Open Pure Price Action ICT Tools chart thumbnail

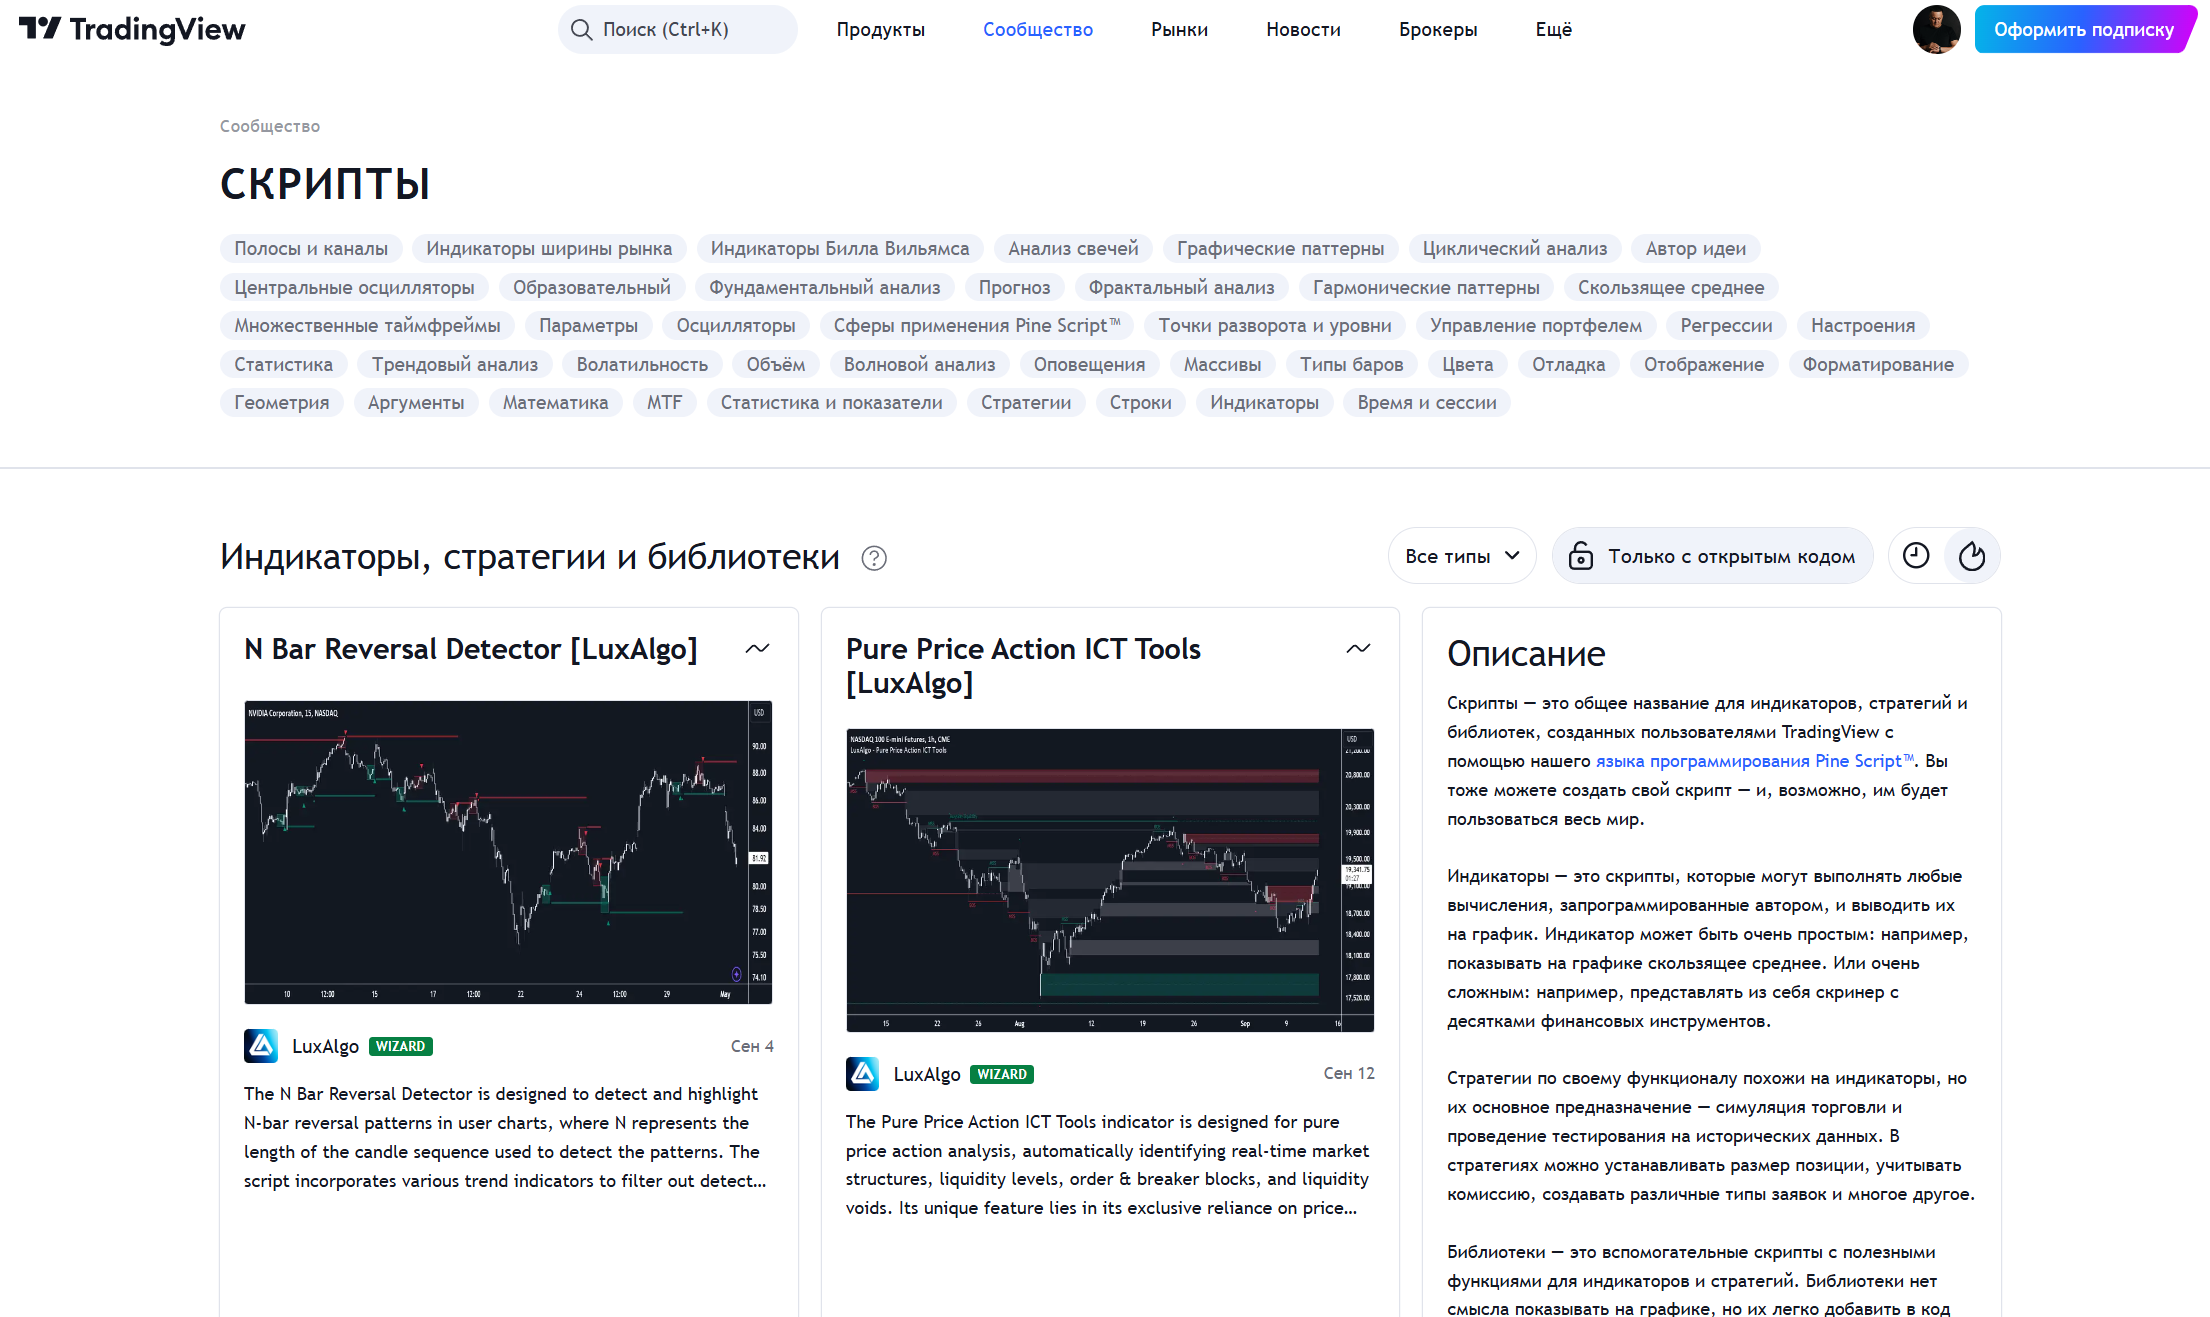pyautogui.click(x=1110, y=880)
